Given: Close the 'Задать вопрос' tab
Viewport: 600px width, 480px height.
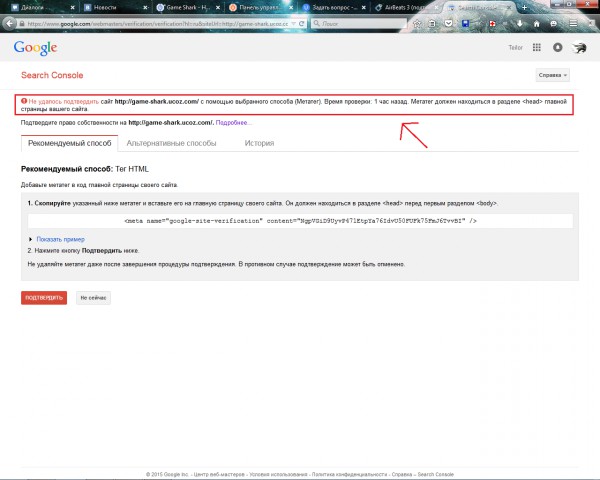Looking at the screenshot, I should click(364, 8).
